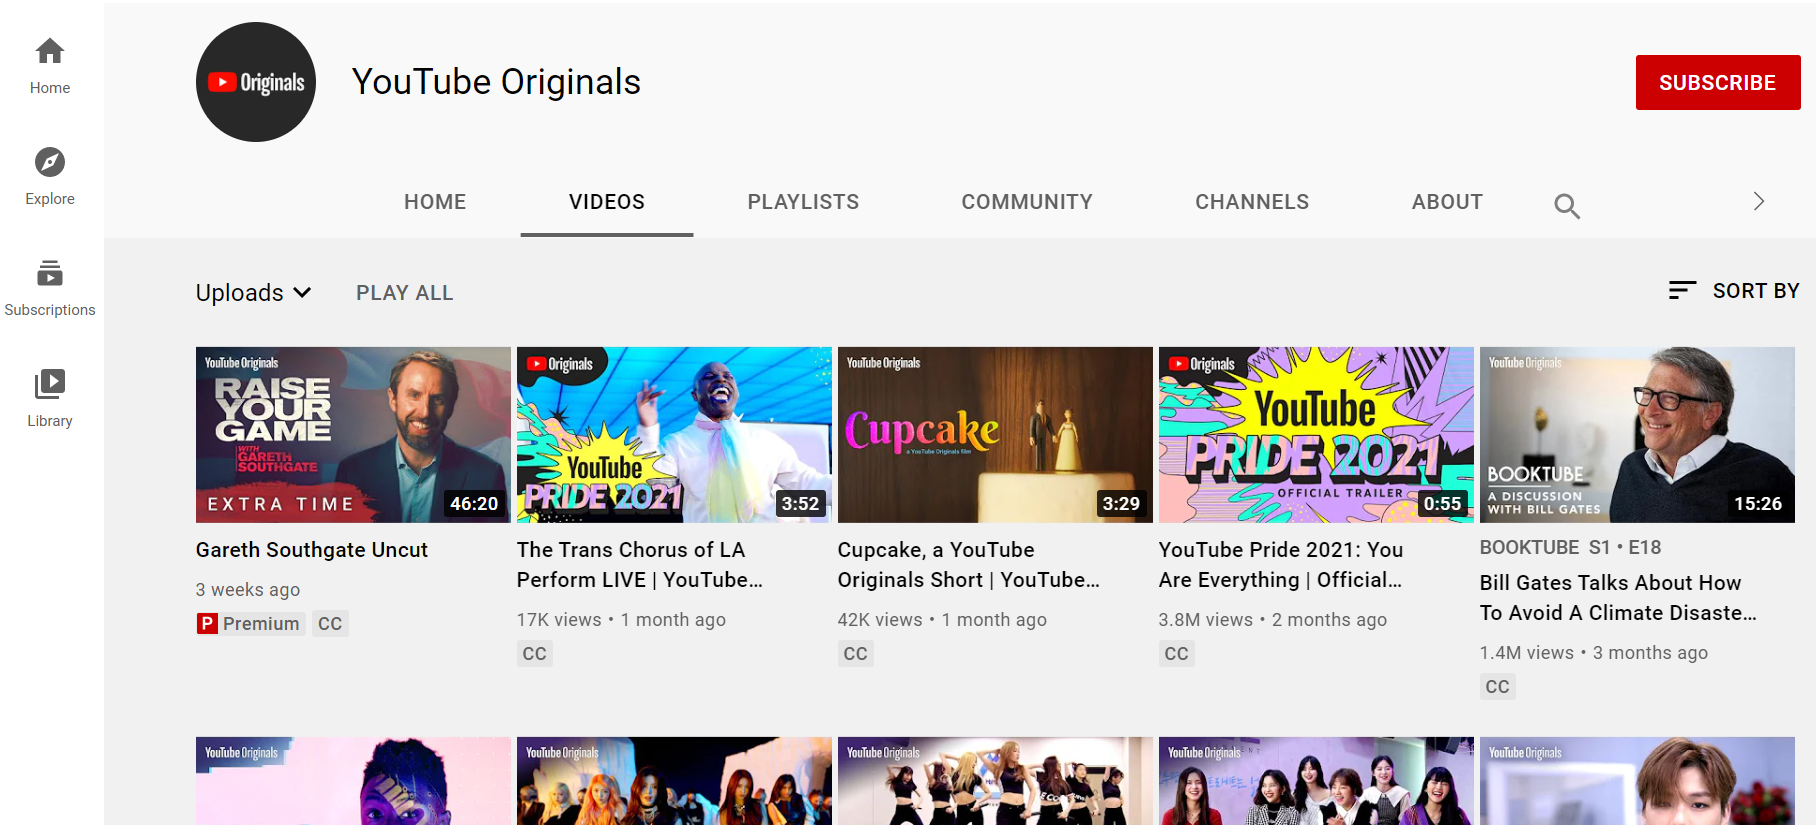The width and height of the screenshot is (1816, 825).
Task: Click the '1.4M views • 3 months ago' text
Action: 1594,653
